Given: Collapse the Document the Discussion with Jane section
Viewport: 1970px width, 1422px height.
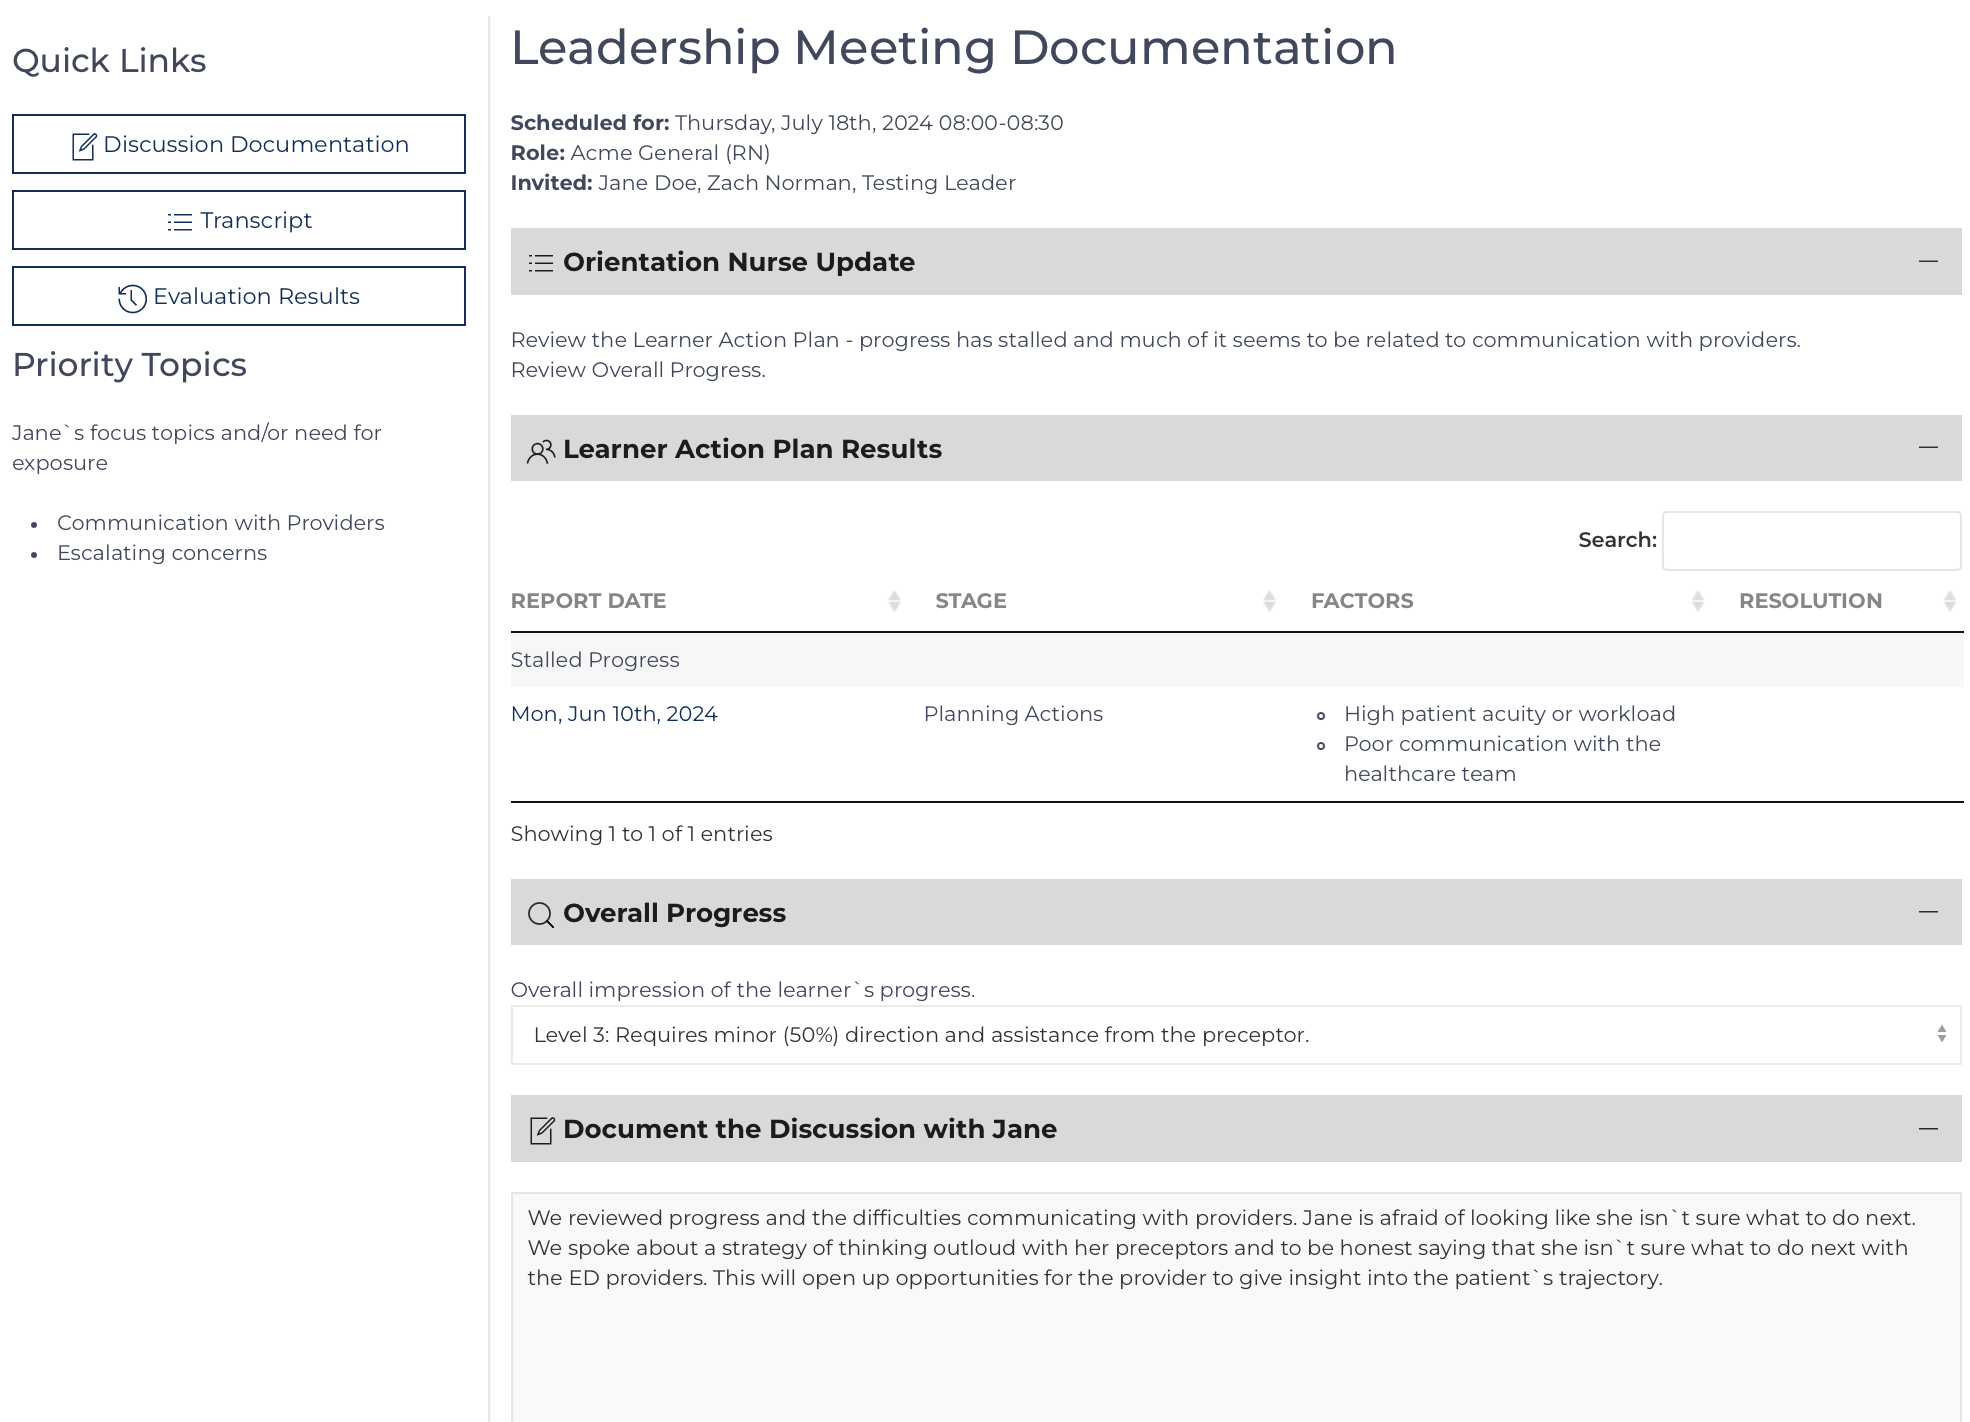Looking at the screenshot, I should coord(1929,1128).
